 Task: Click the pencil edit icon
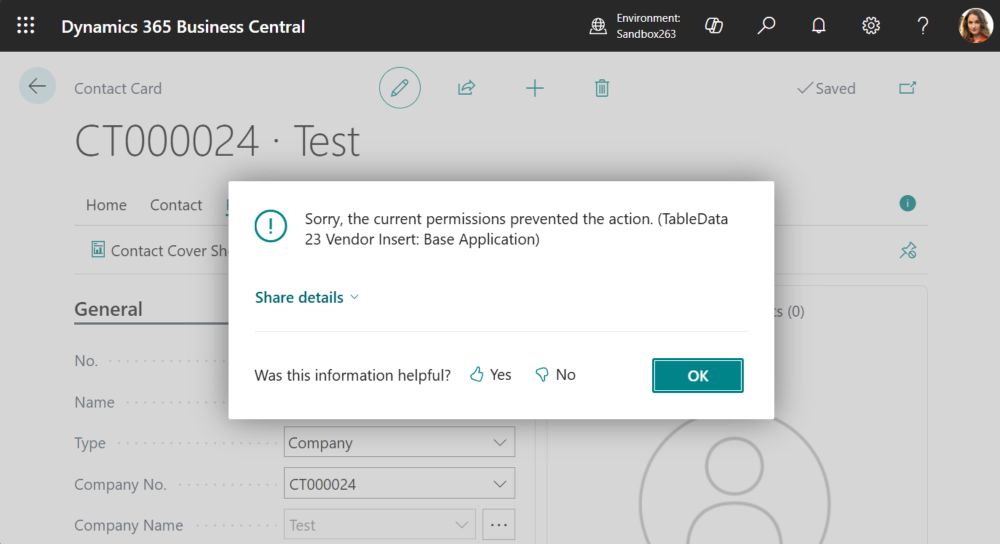tap(400, 87)
